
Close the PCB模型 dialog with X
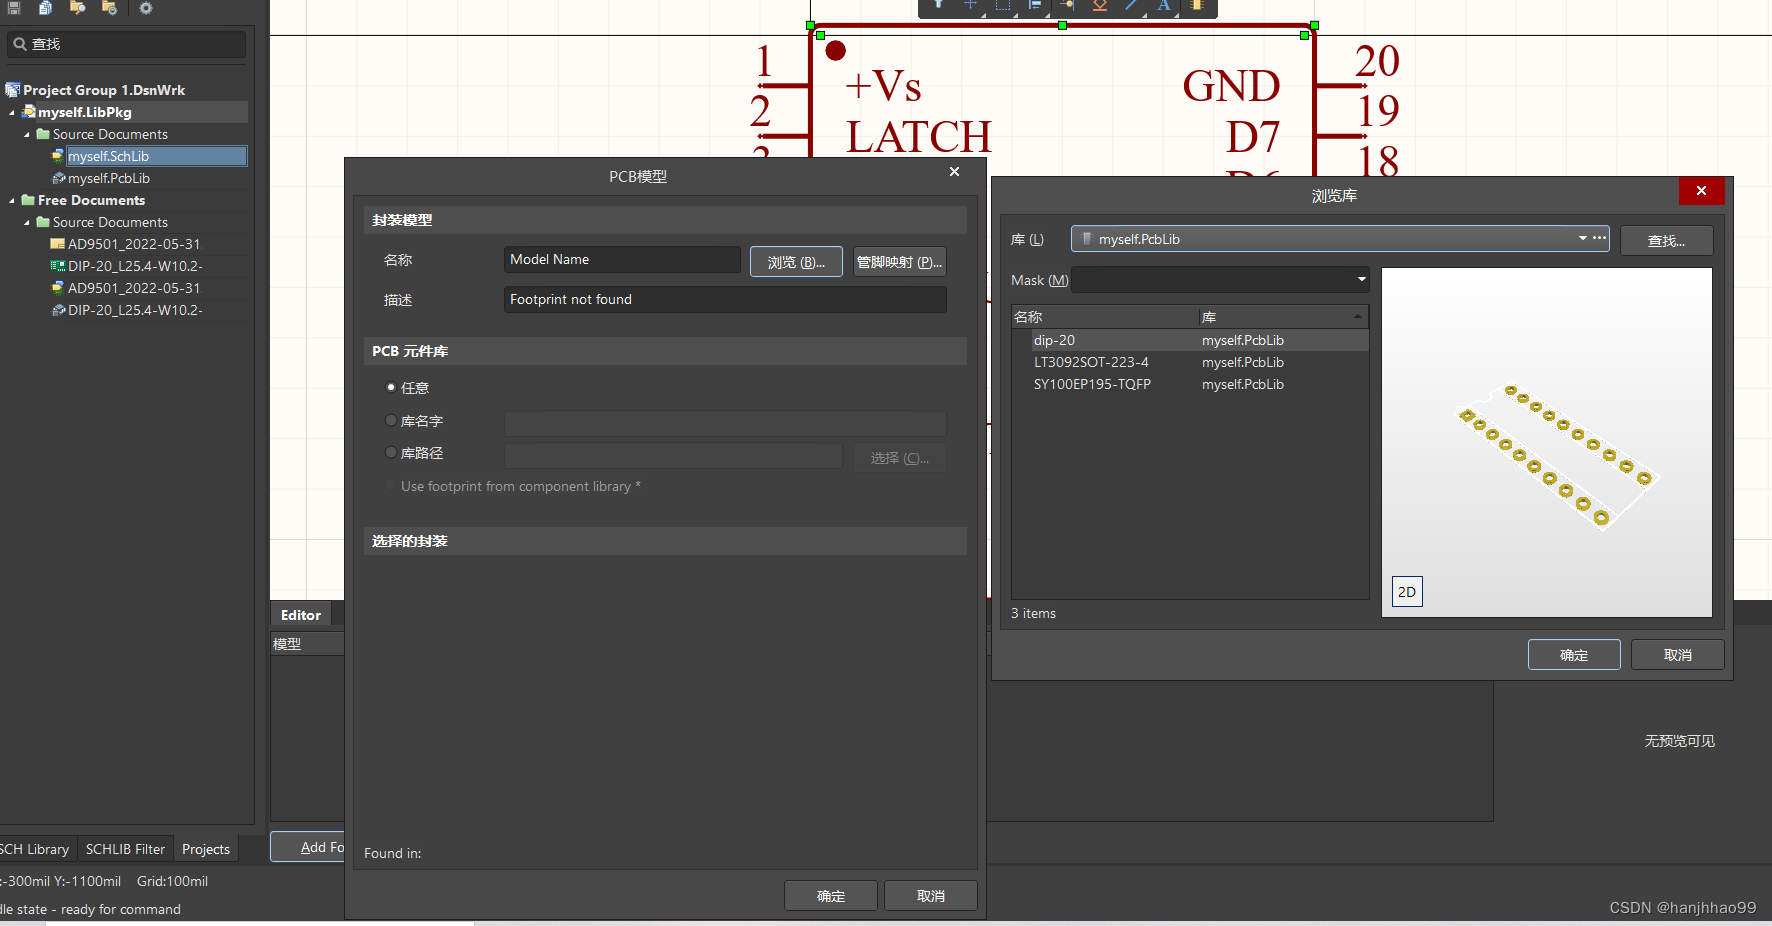click(954, 172)
